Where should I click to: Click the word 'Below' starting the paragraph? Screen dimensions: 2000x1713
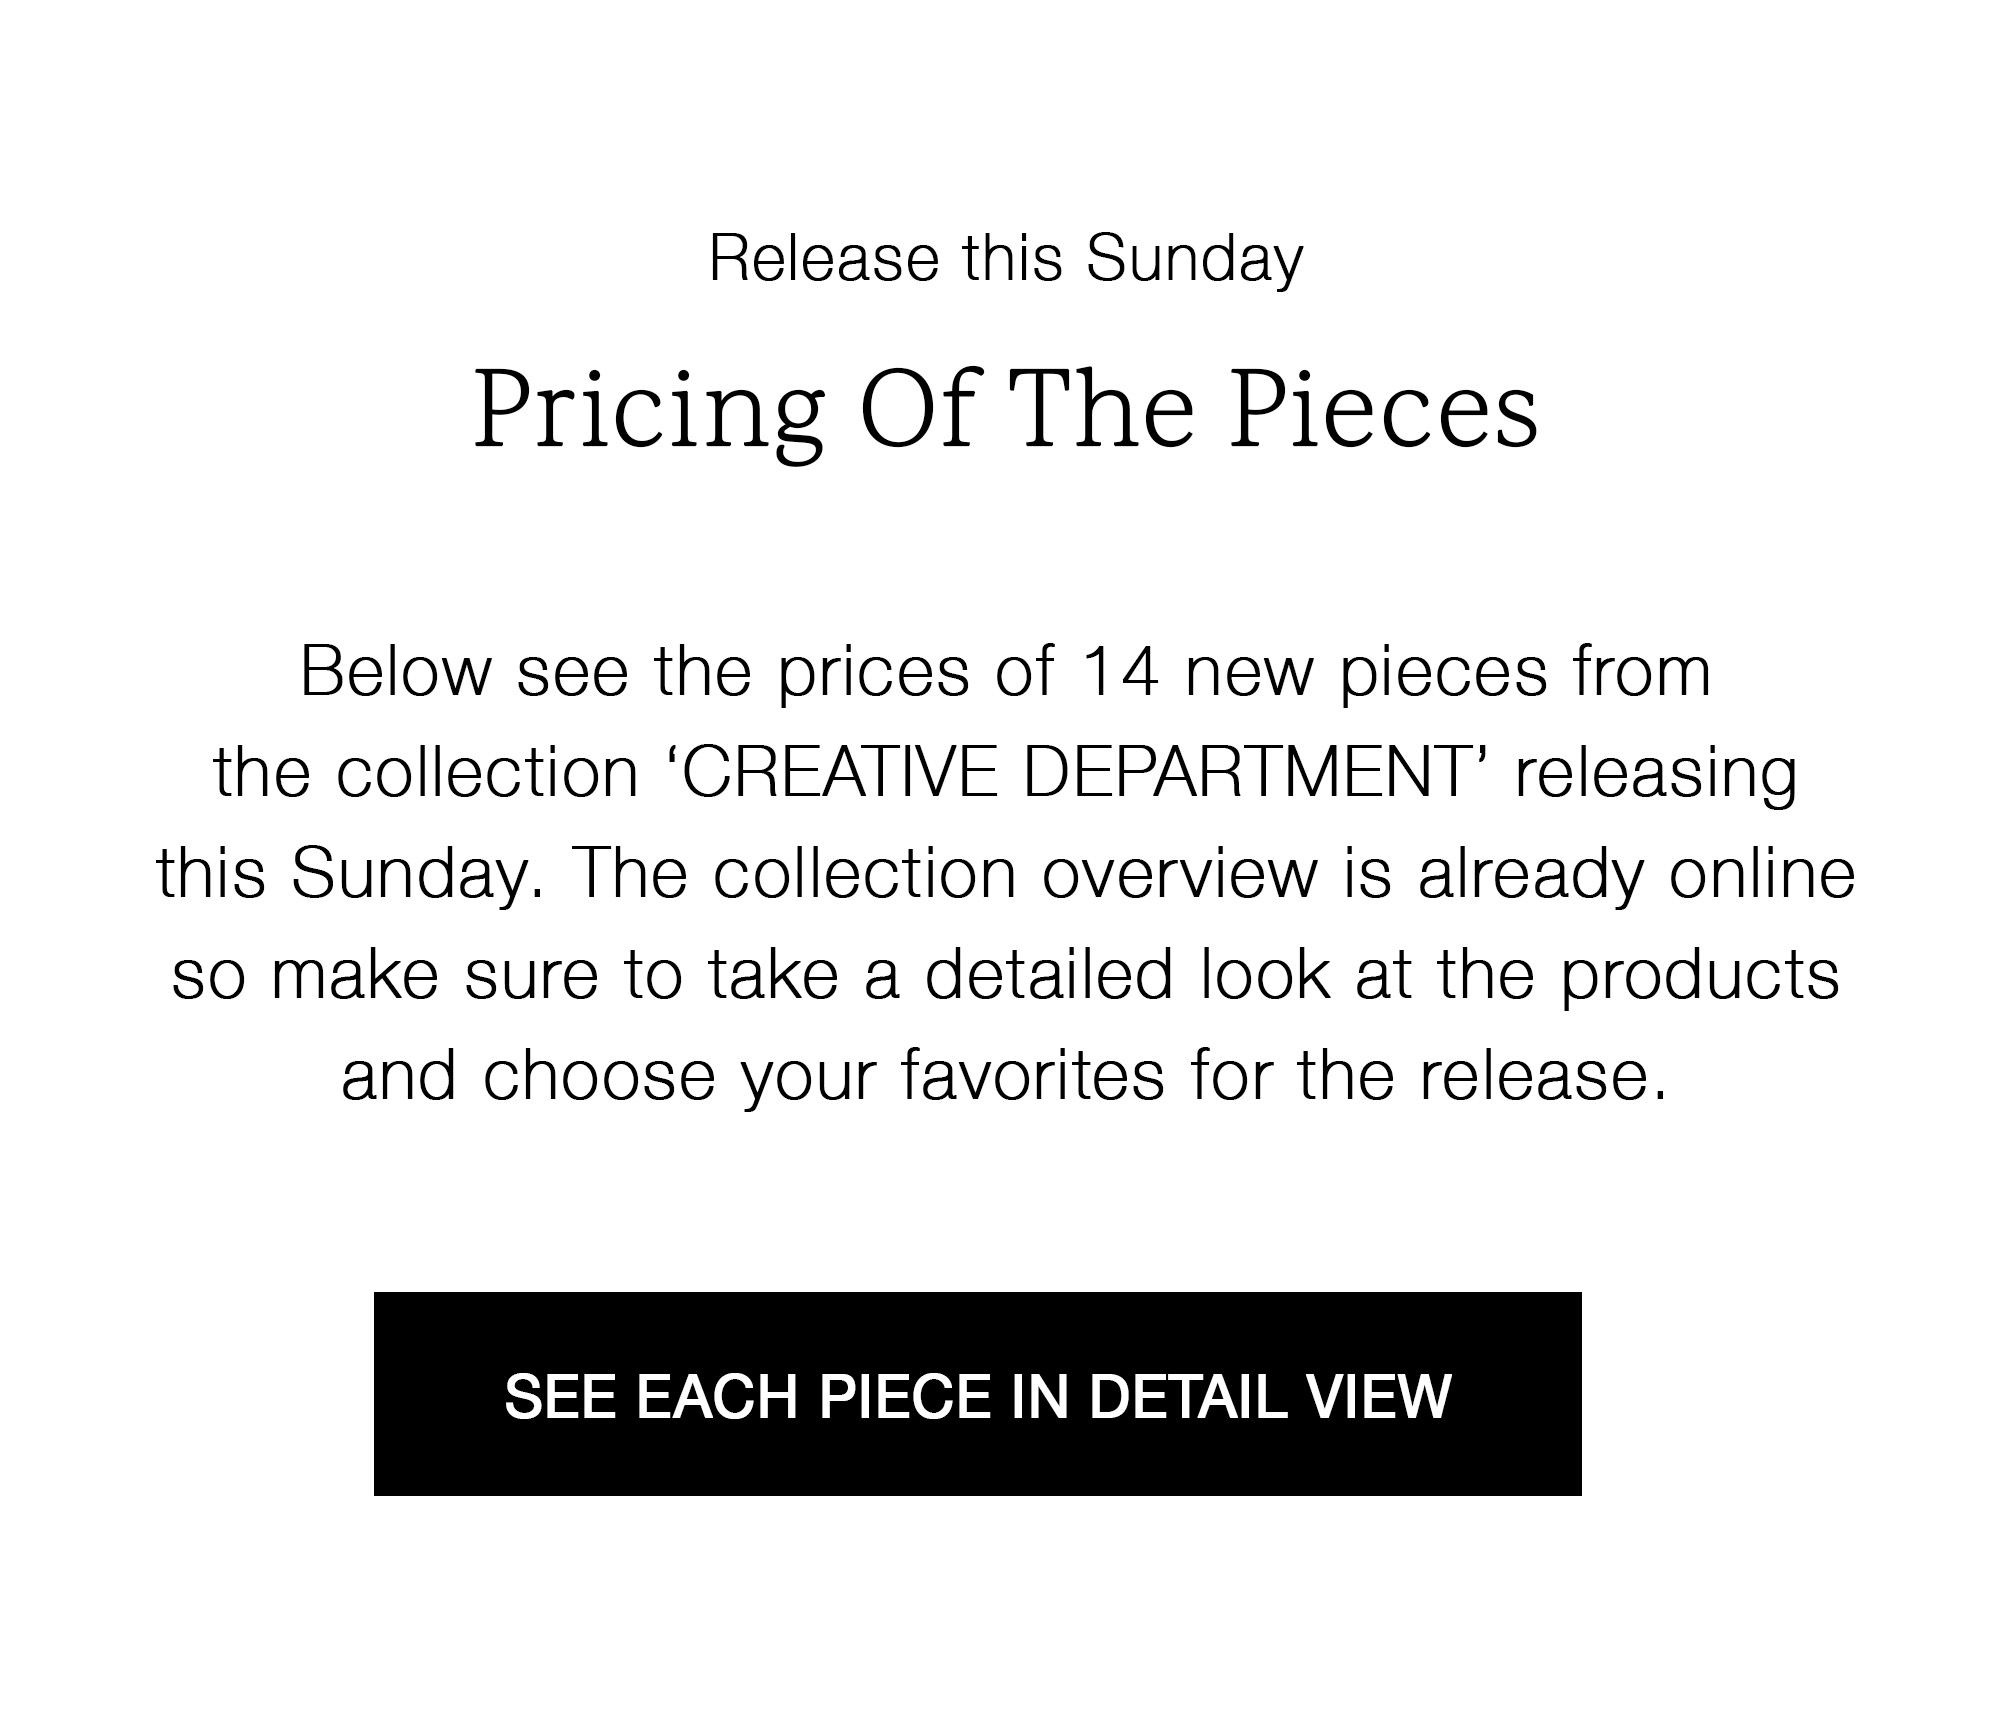(395, 672)
